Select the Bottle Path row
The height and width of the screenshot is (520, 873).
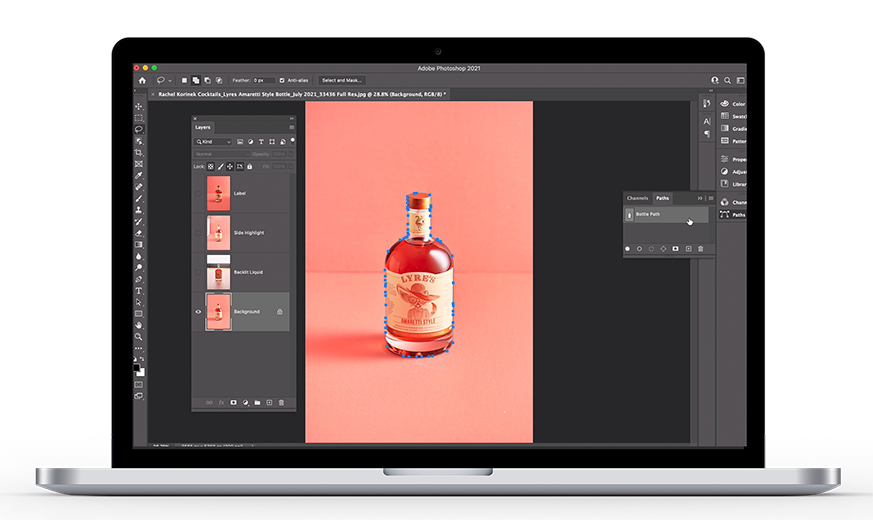click(x=666, y=214)
